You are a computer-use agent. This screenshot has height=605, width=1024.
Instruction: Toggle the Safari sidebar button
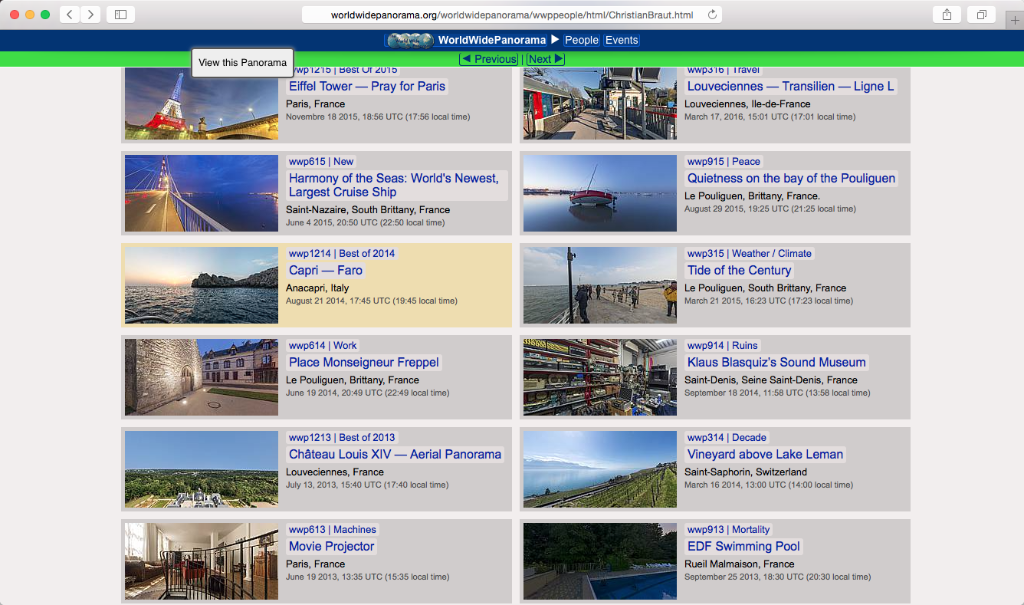click(x=121, y=14)
